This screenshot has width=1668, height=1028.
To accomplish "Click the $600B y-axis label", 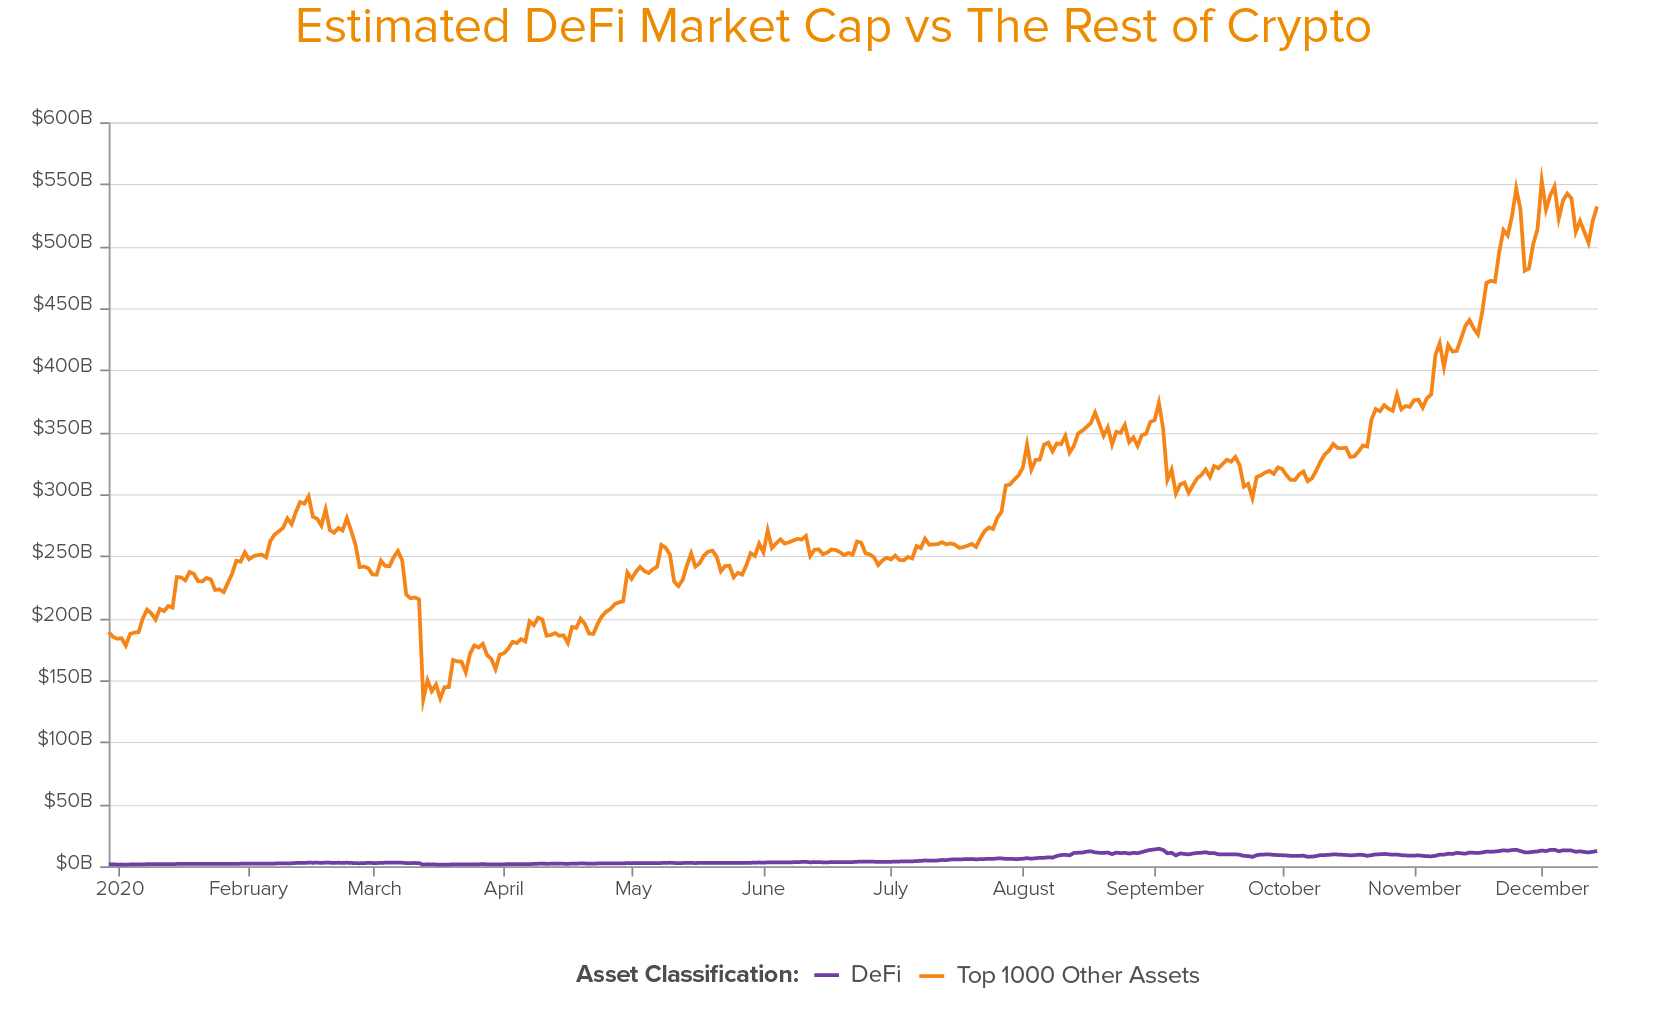I will 62,118.
